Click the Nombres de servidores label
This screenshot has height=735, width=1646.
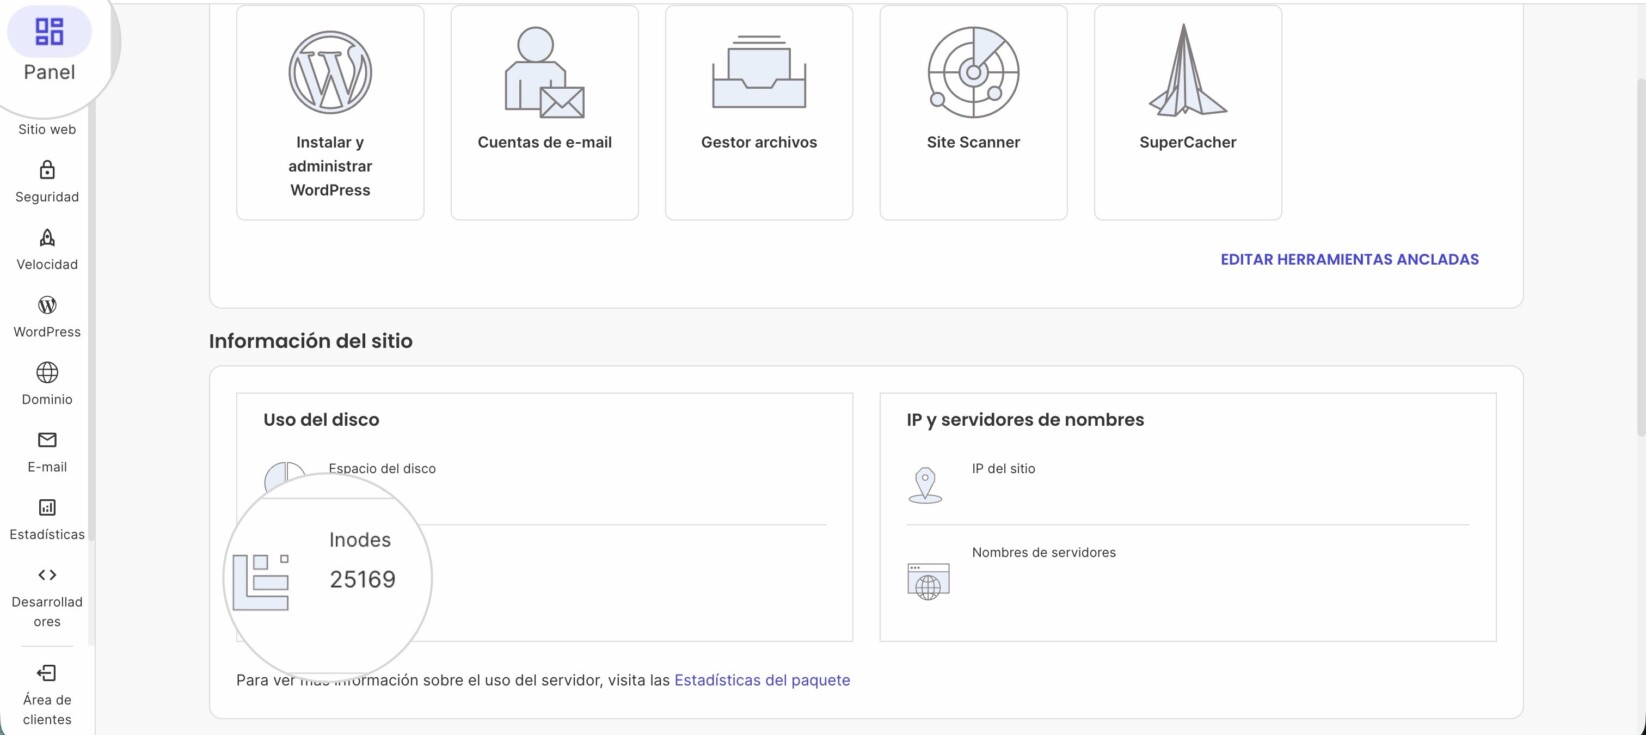1044,552
